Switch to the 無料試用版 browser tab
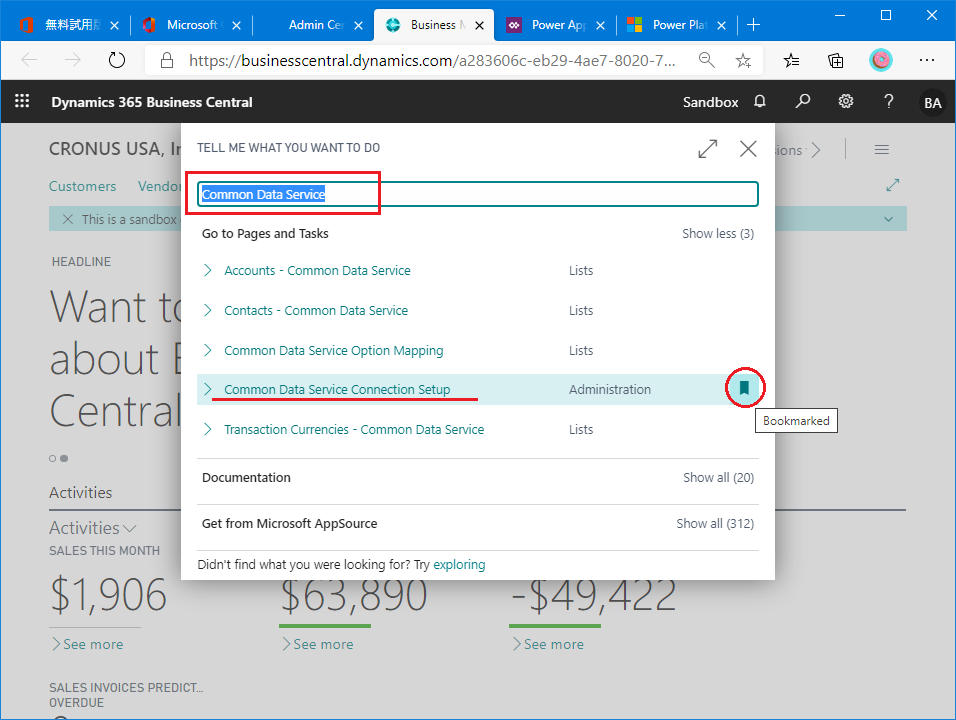The width and height of the screenshot is (956, 720). (70, 25)
